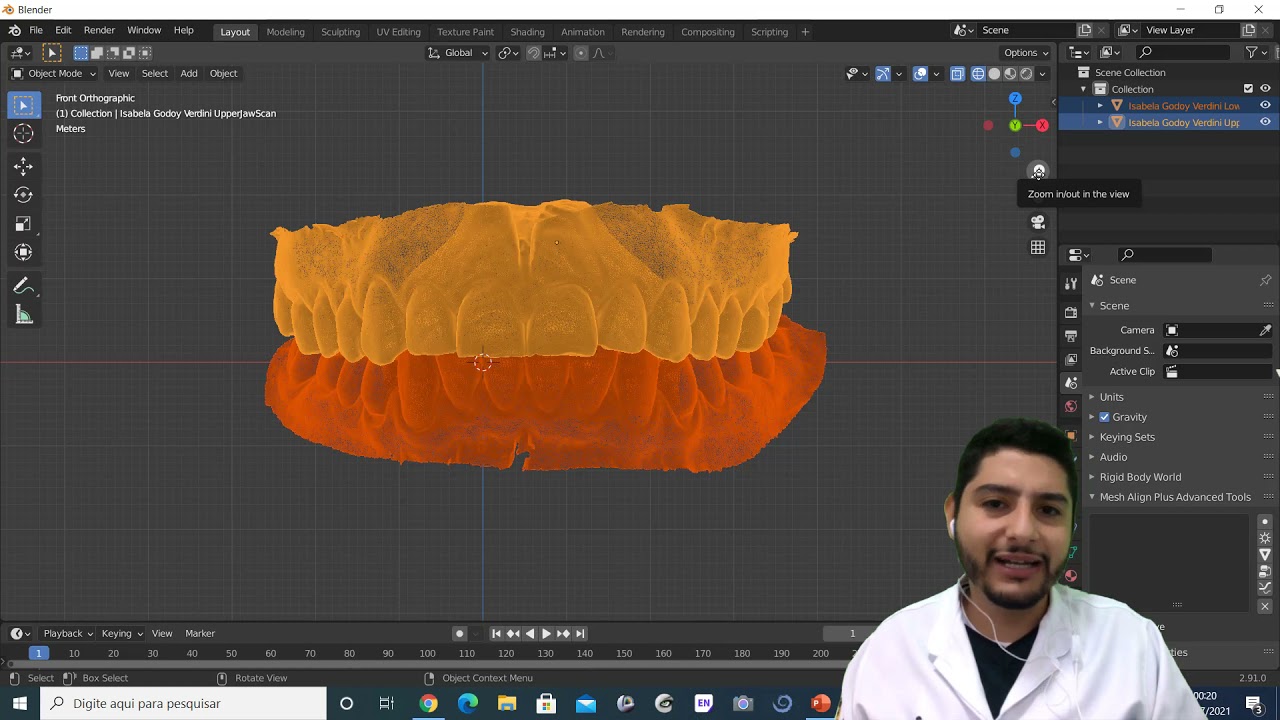
Task: Pick the Annotate pencil tool
Action: [23, 286]
